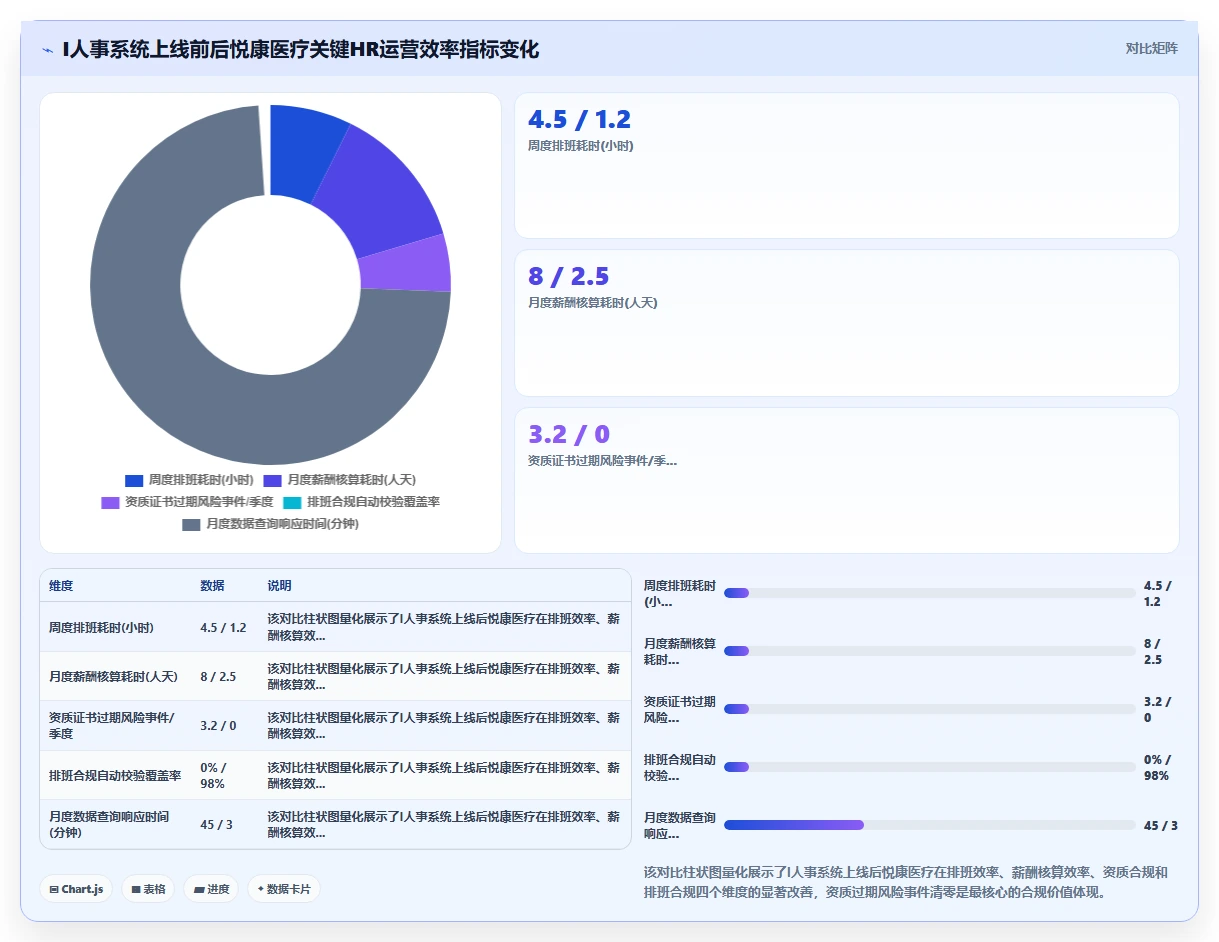
Task: Click the light purple donut segment
Action: point(405,265)
